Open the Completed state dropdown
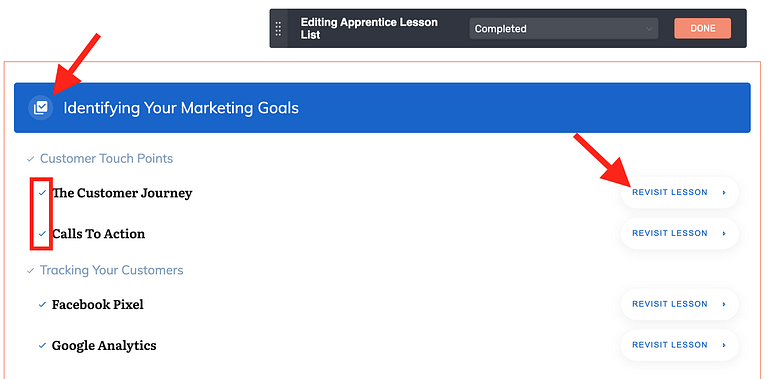The height and width of the screenshot is (379, 769). (564, 28)
